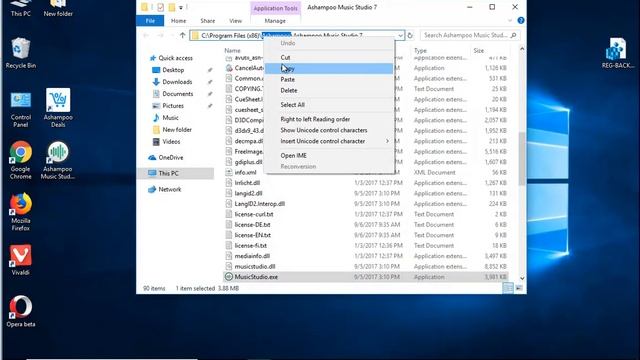Choose Show Unicode control characters

pyautogui.click(x=330, y=130)
